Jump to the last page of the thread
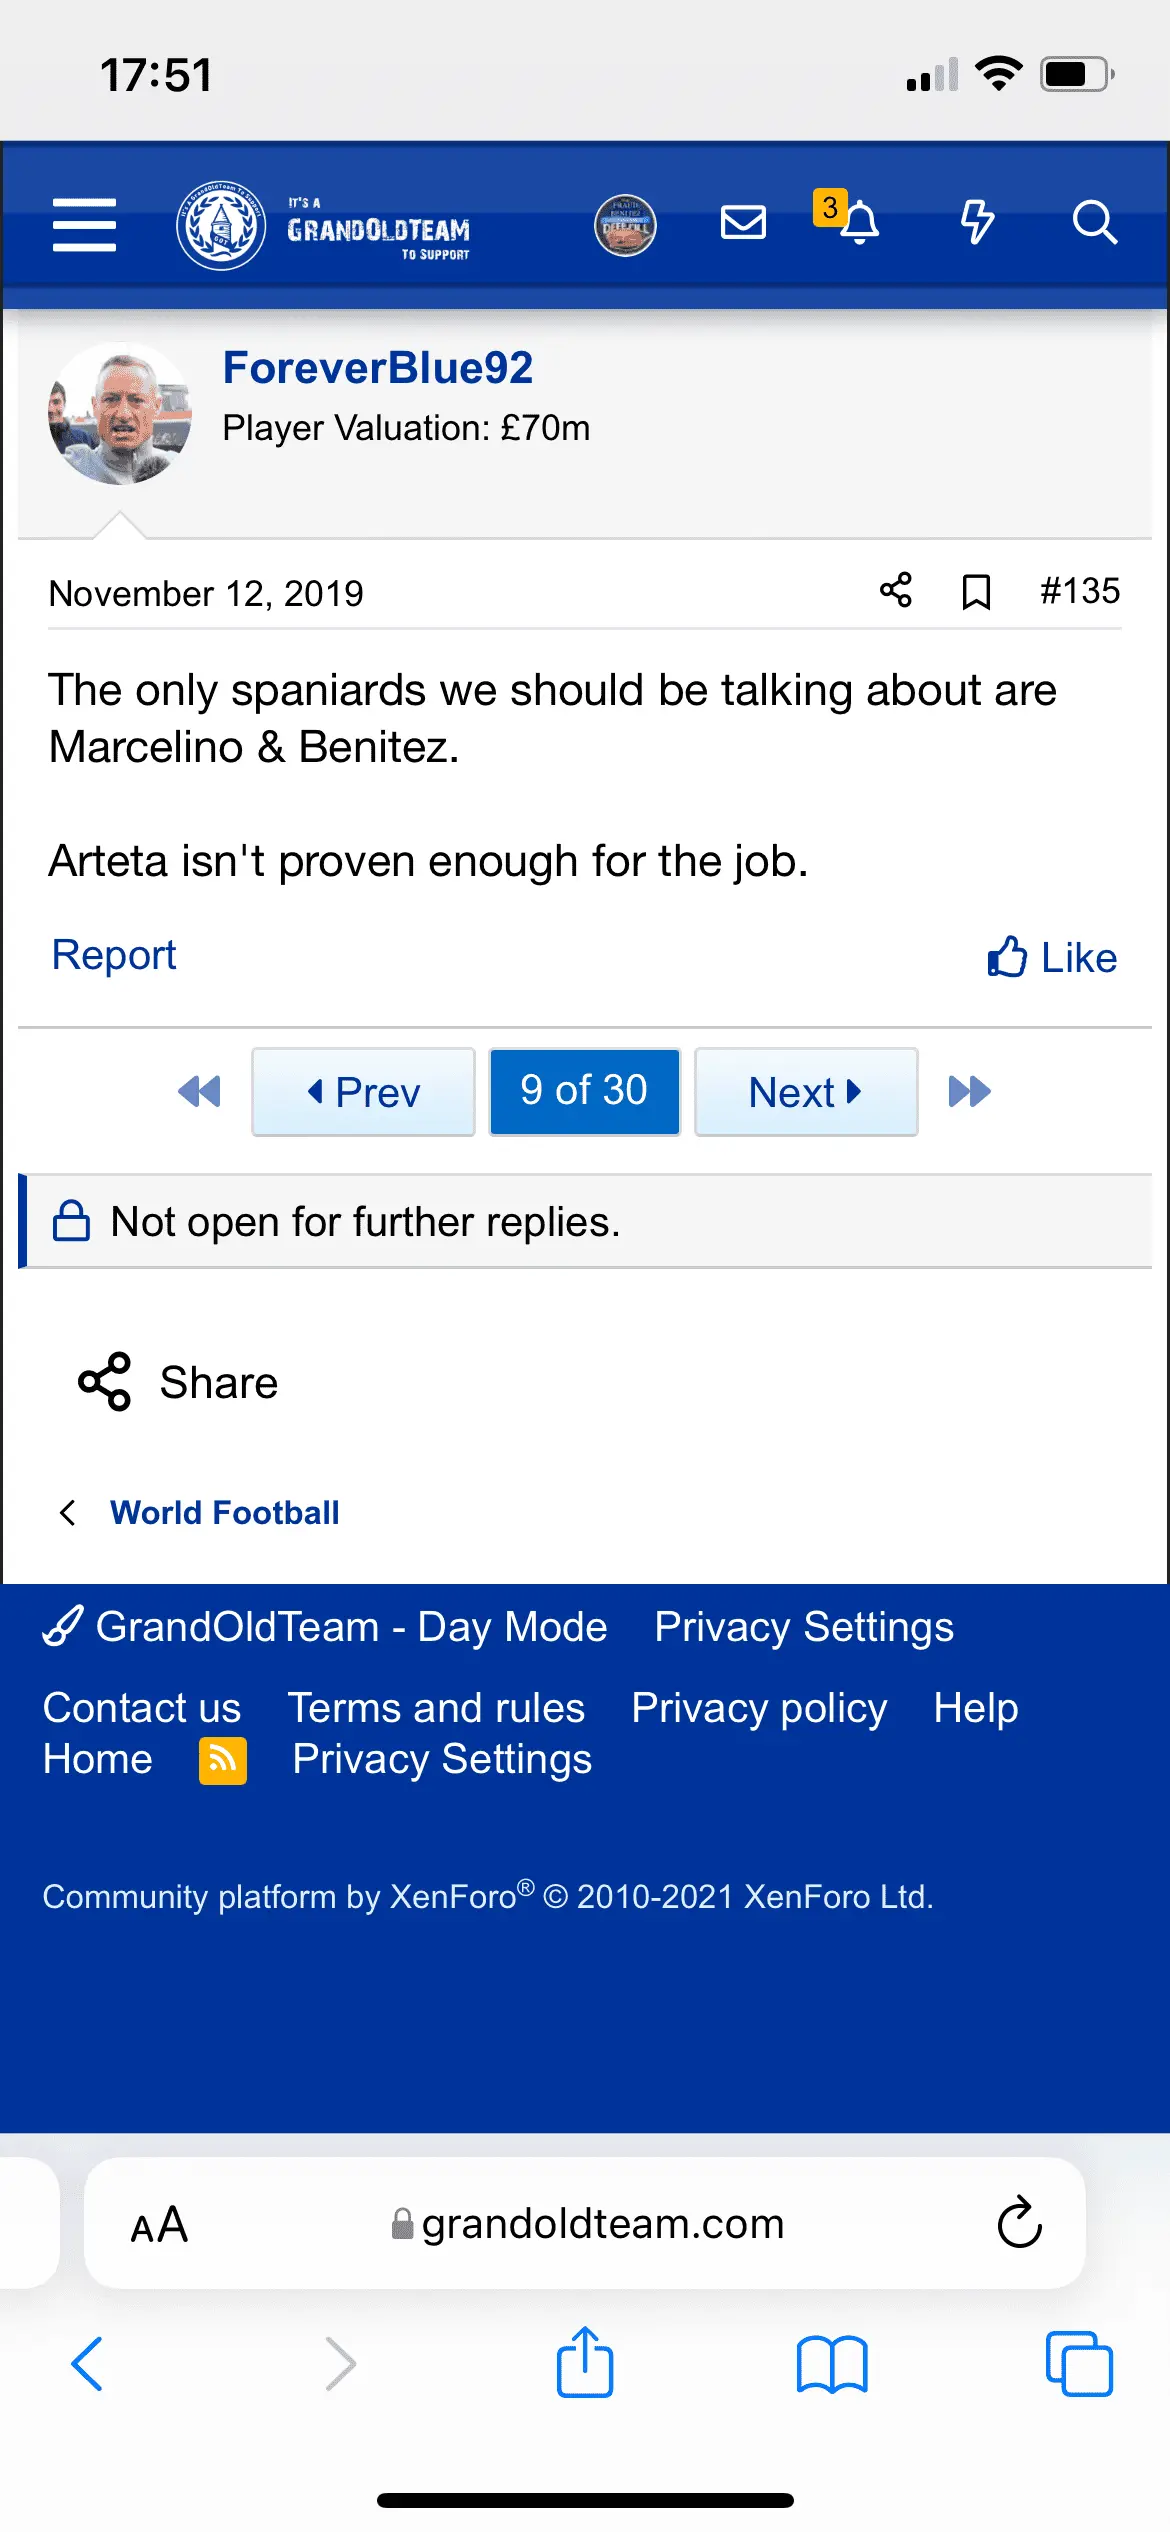The image size is (1170, 2532). coord(969,1091)
